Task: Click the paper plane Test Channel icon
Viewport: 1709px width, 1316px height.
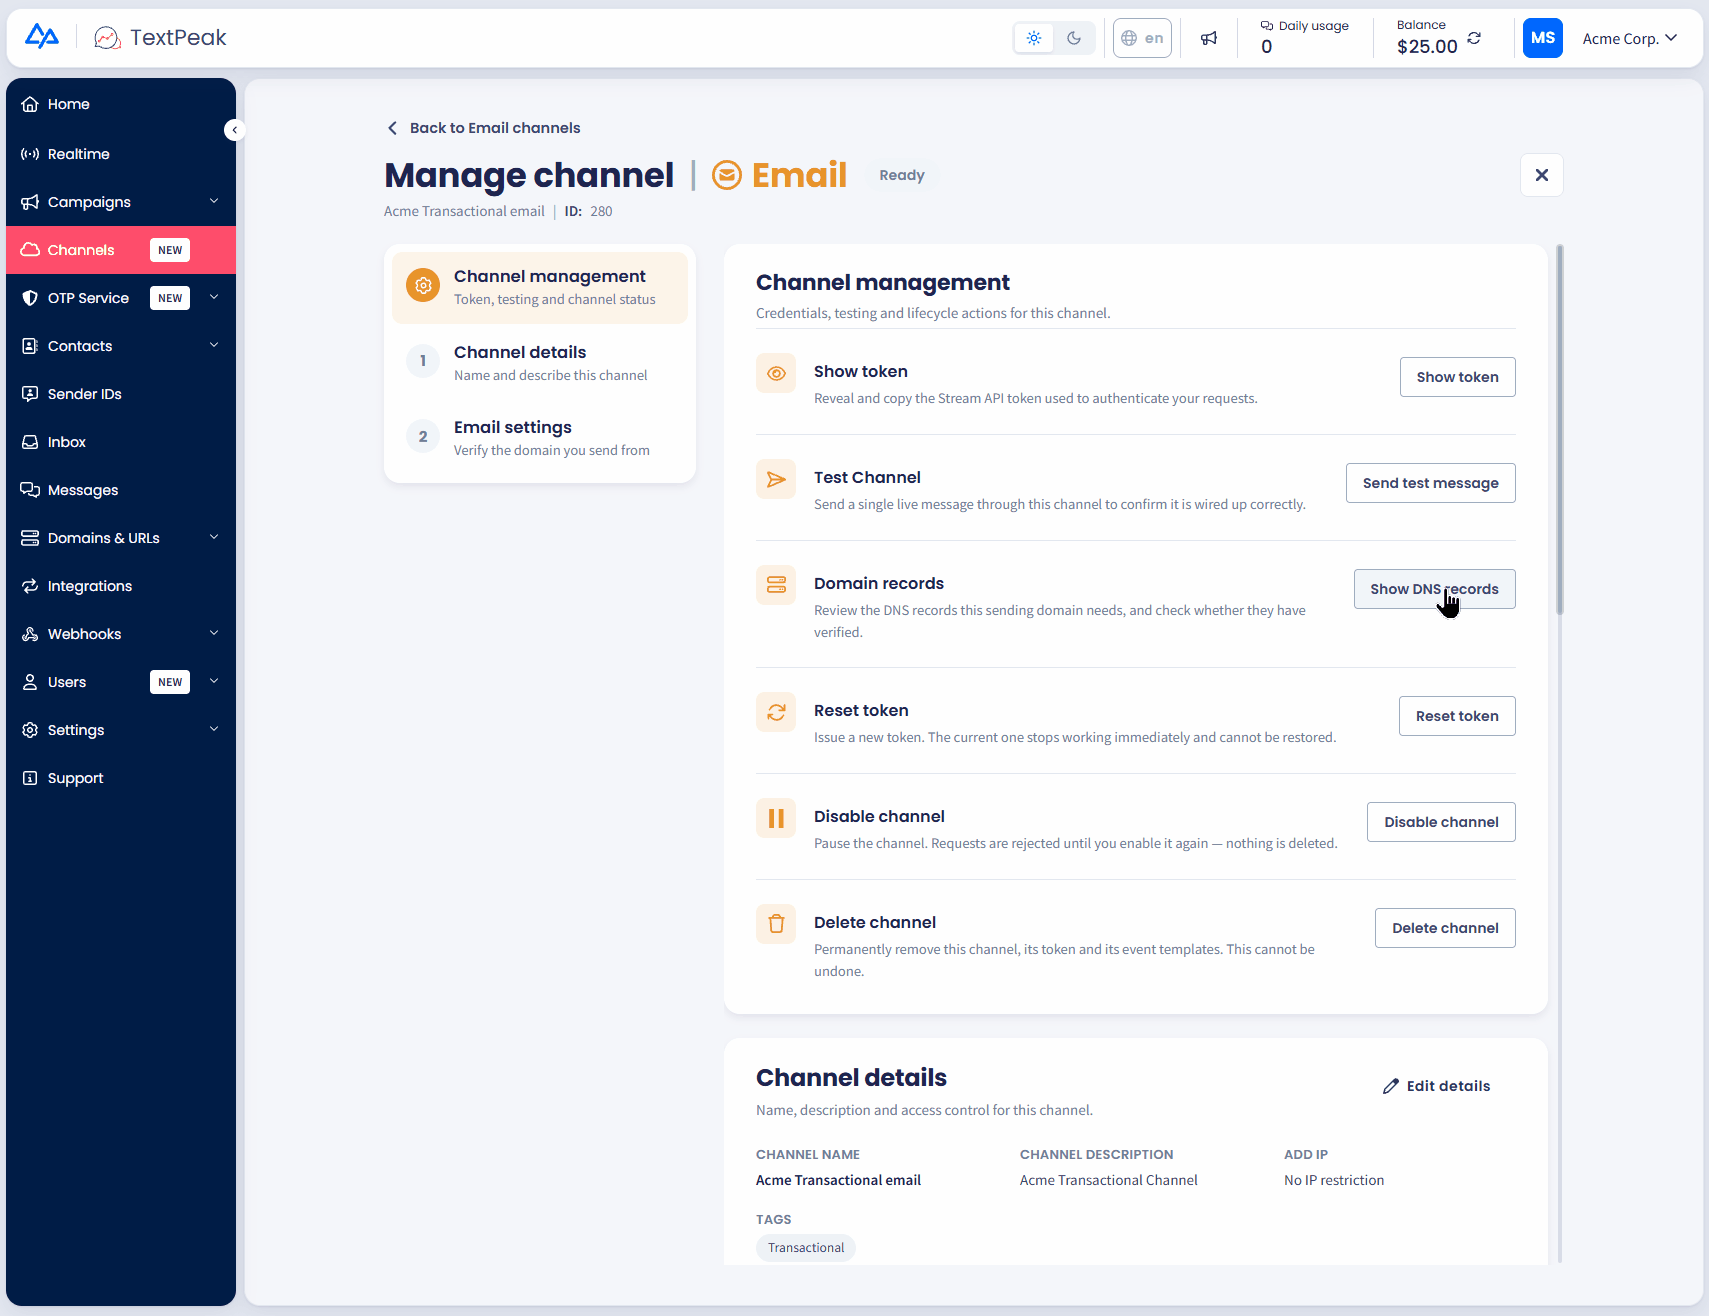Action: pos(776,479)
